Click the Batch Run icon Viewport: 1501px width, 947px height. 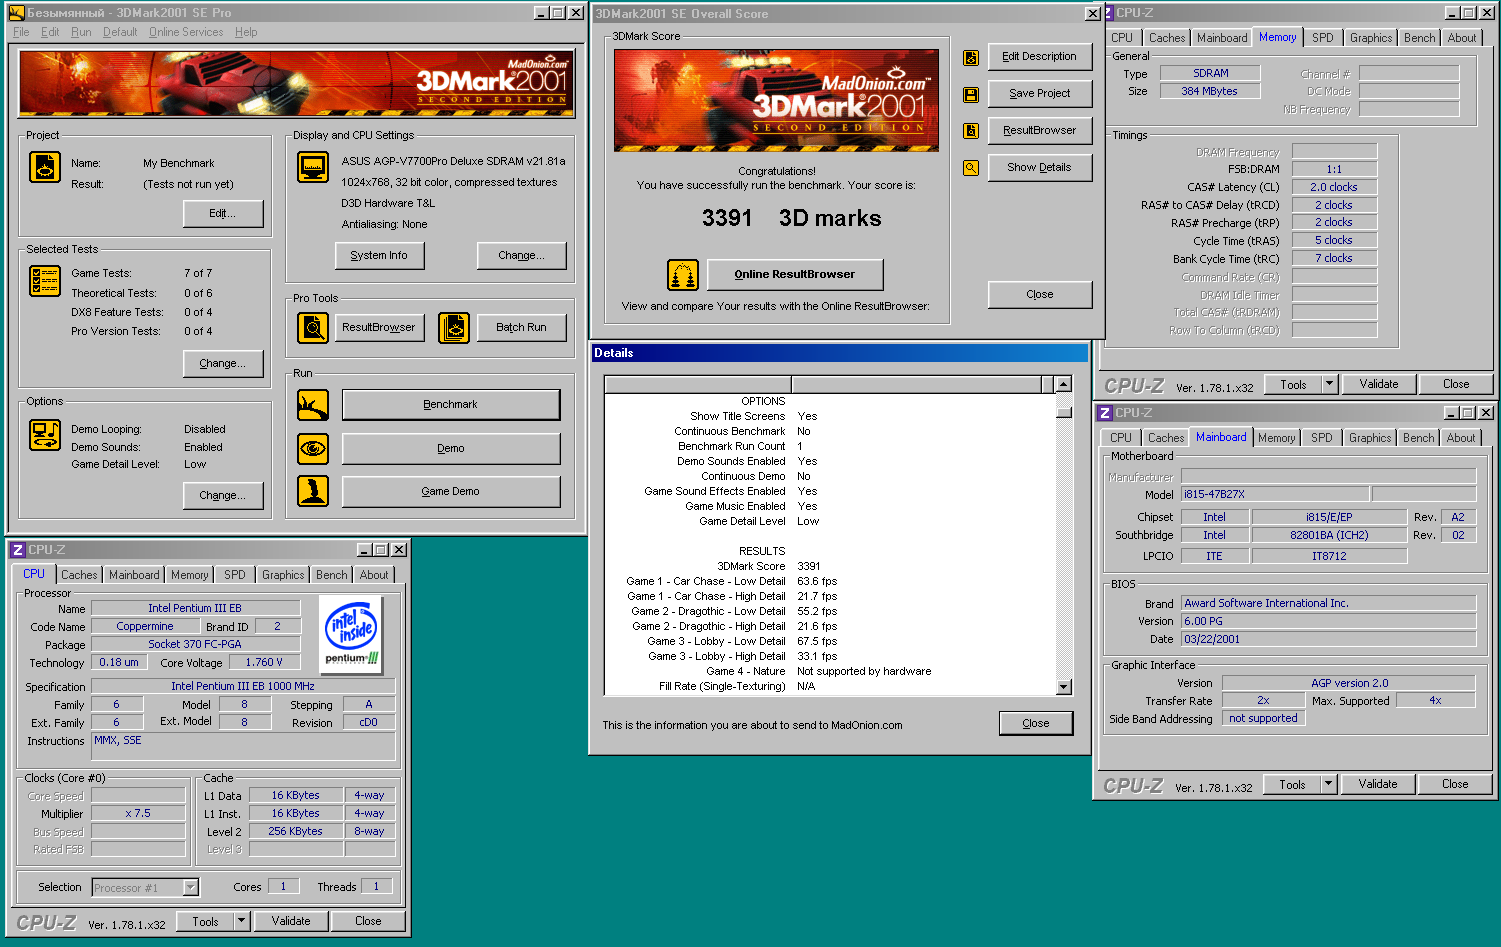pyautogui.click(x=454, y=327)
